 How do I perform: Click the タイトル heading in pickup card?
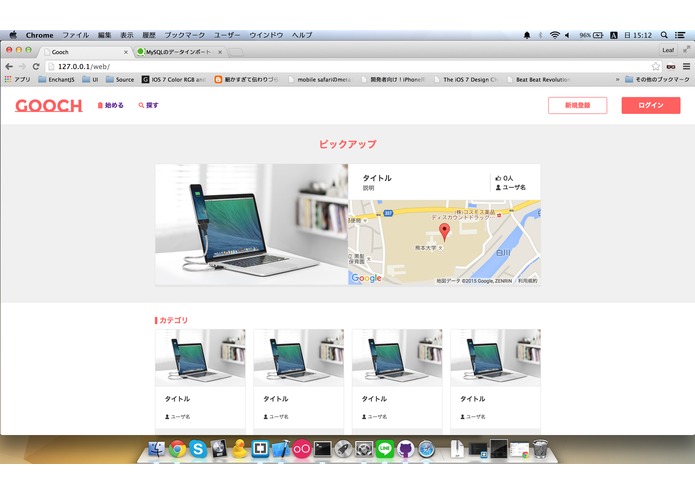(x=377, y=178)
